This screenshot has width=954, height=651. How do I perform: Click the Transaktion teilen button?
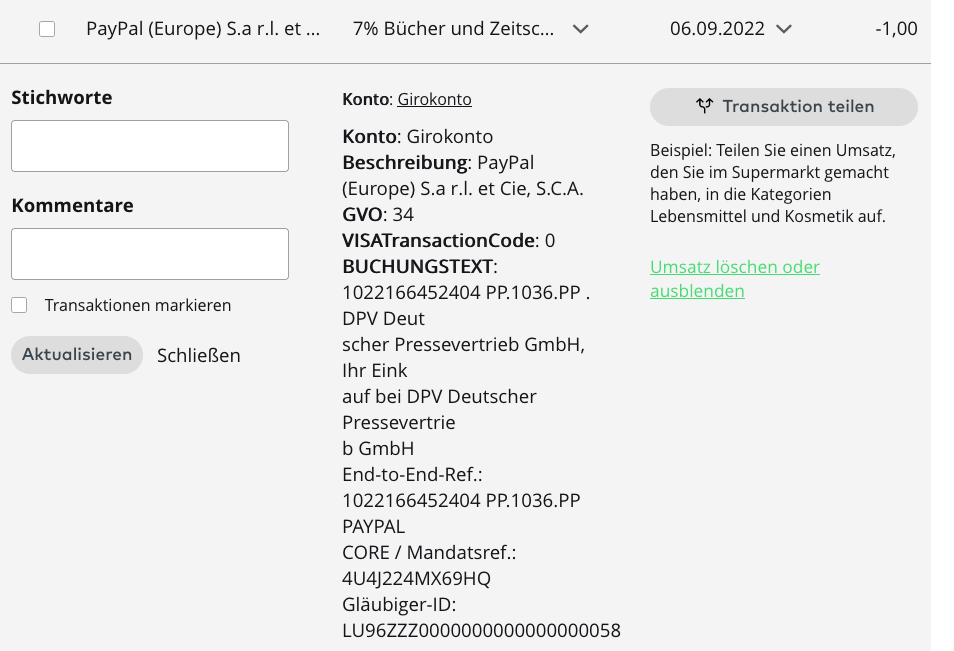(x=783, y=106)
